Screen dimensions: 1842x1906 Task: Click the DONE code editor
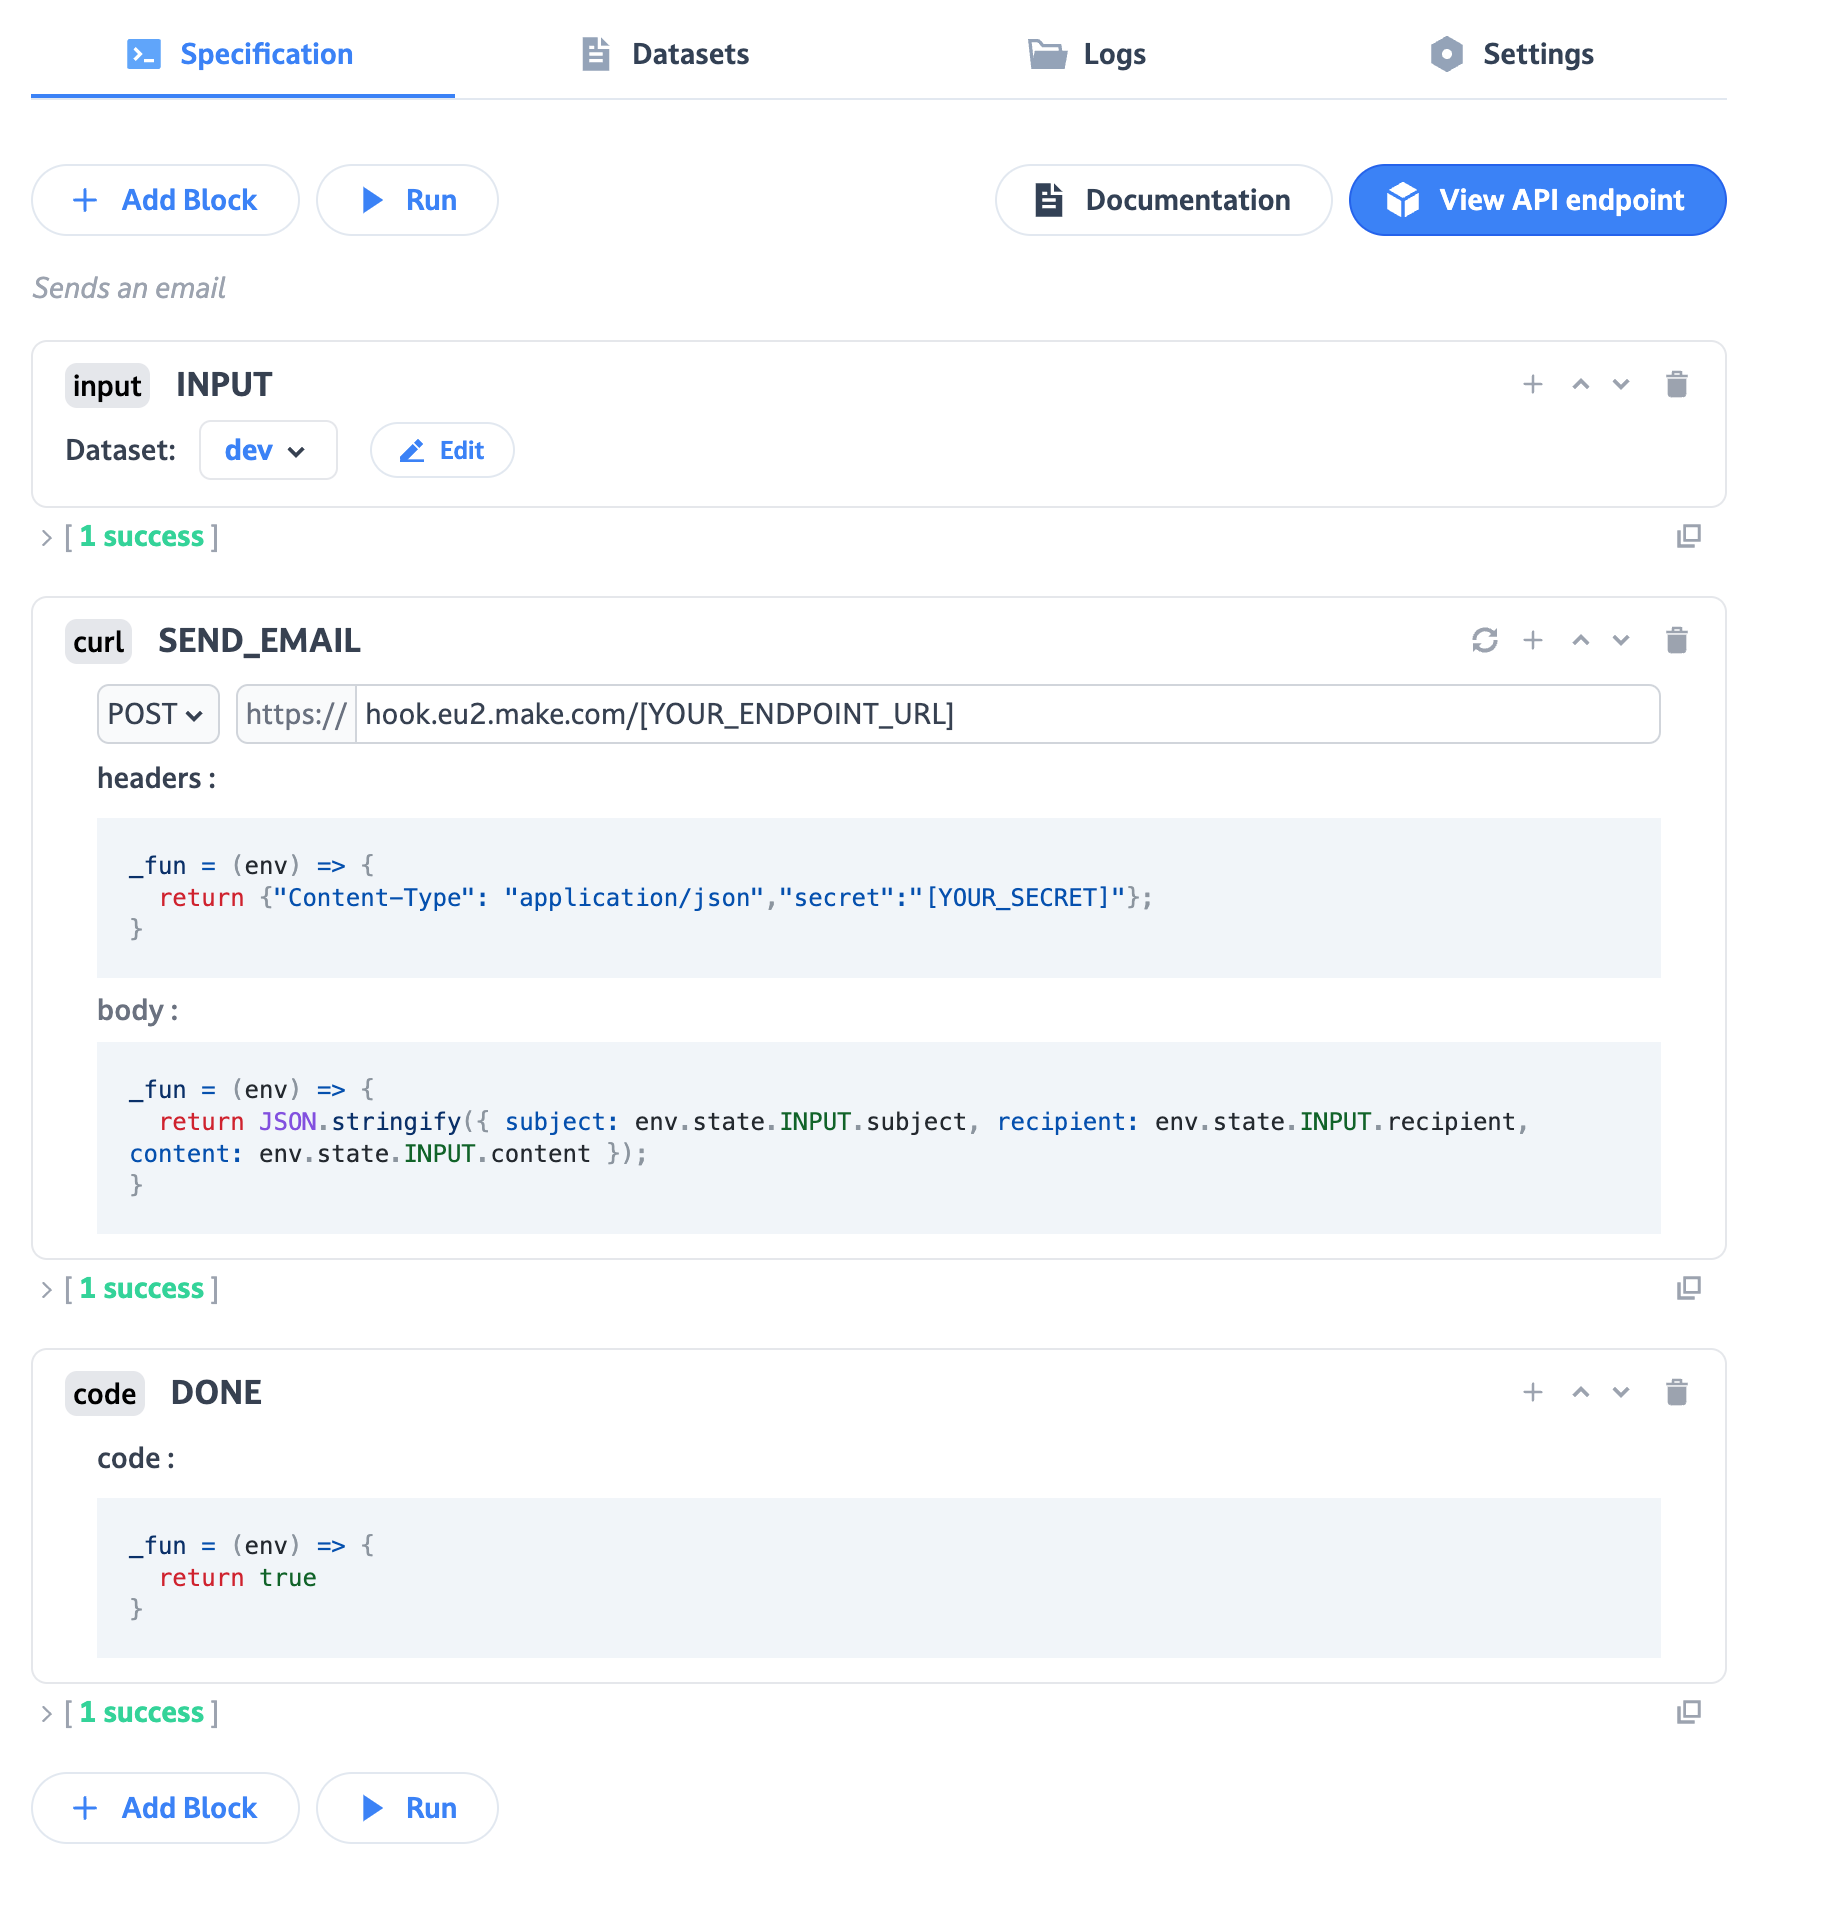[x=878, y=1578]
